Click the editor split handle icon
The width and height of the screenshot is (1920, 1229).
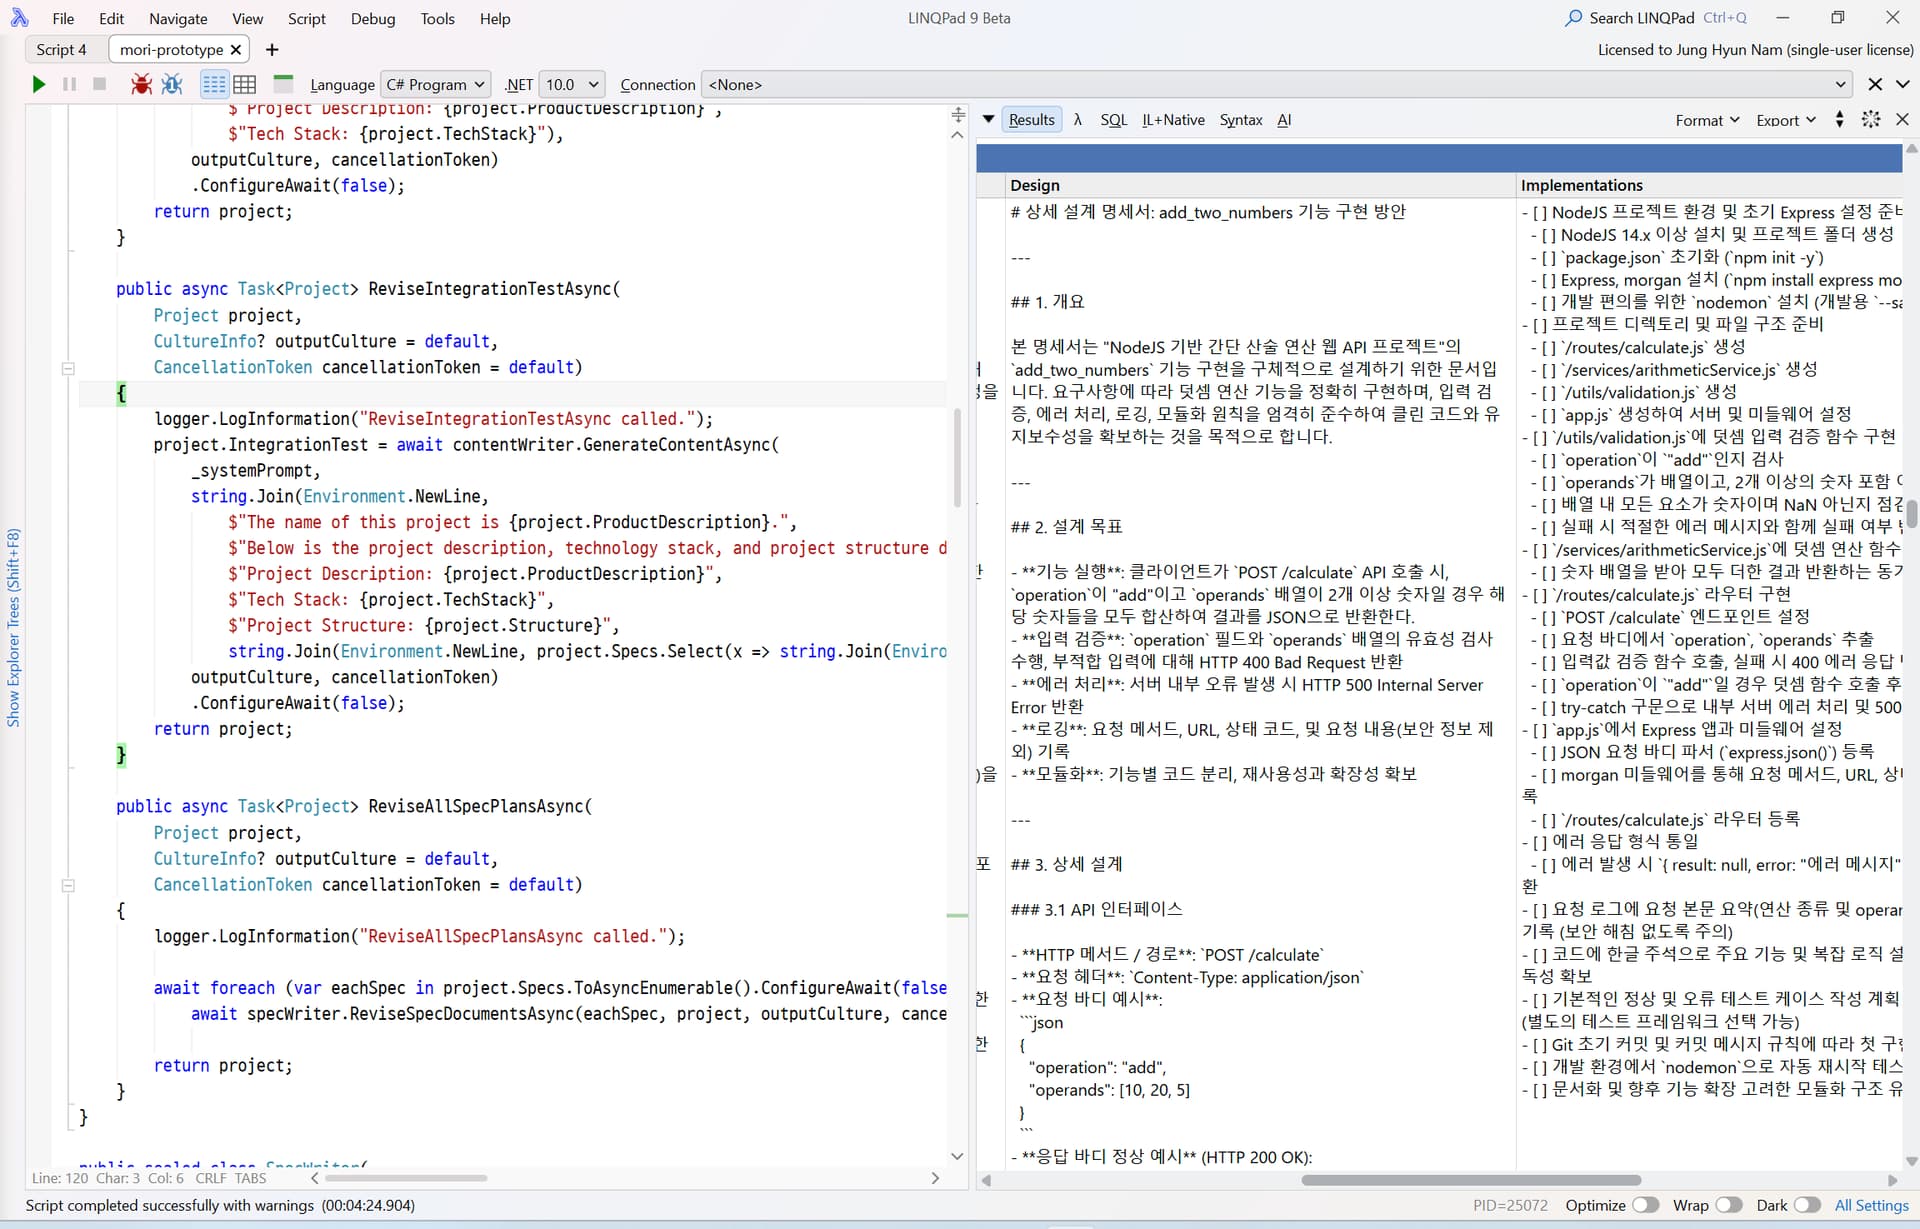(x=958, y=115)
